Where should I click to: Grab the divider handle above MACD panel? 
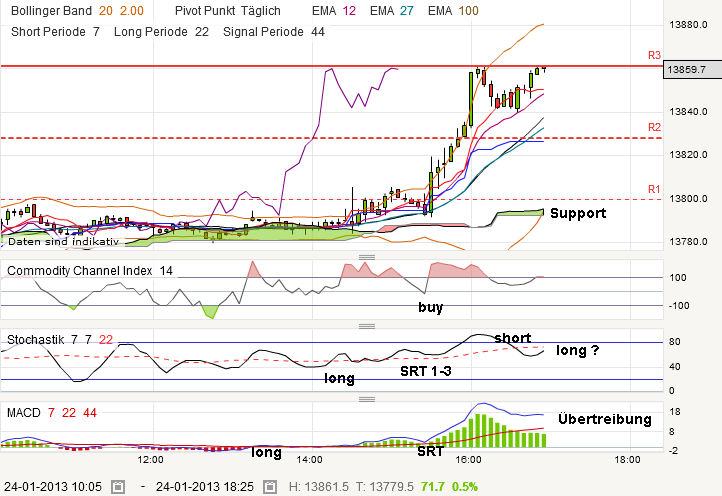[x=367, y=399]
